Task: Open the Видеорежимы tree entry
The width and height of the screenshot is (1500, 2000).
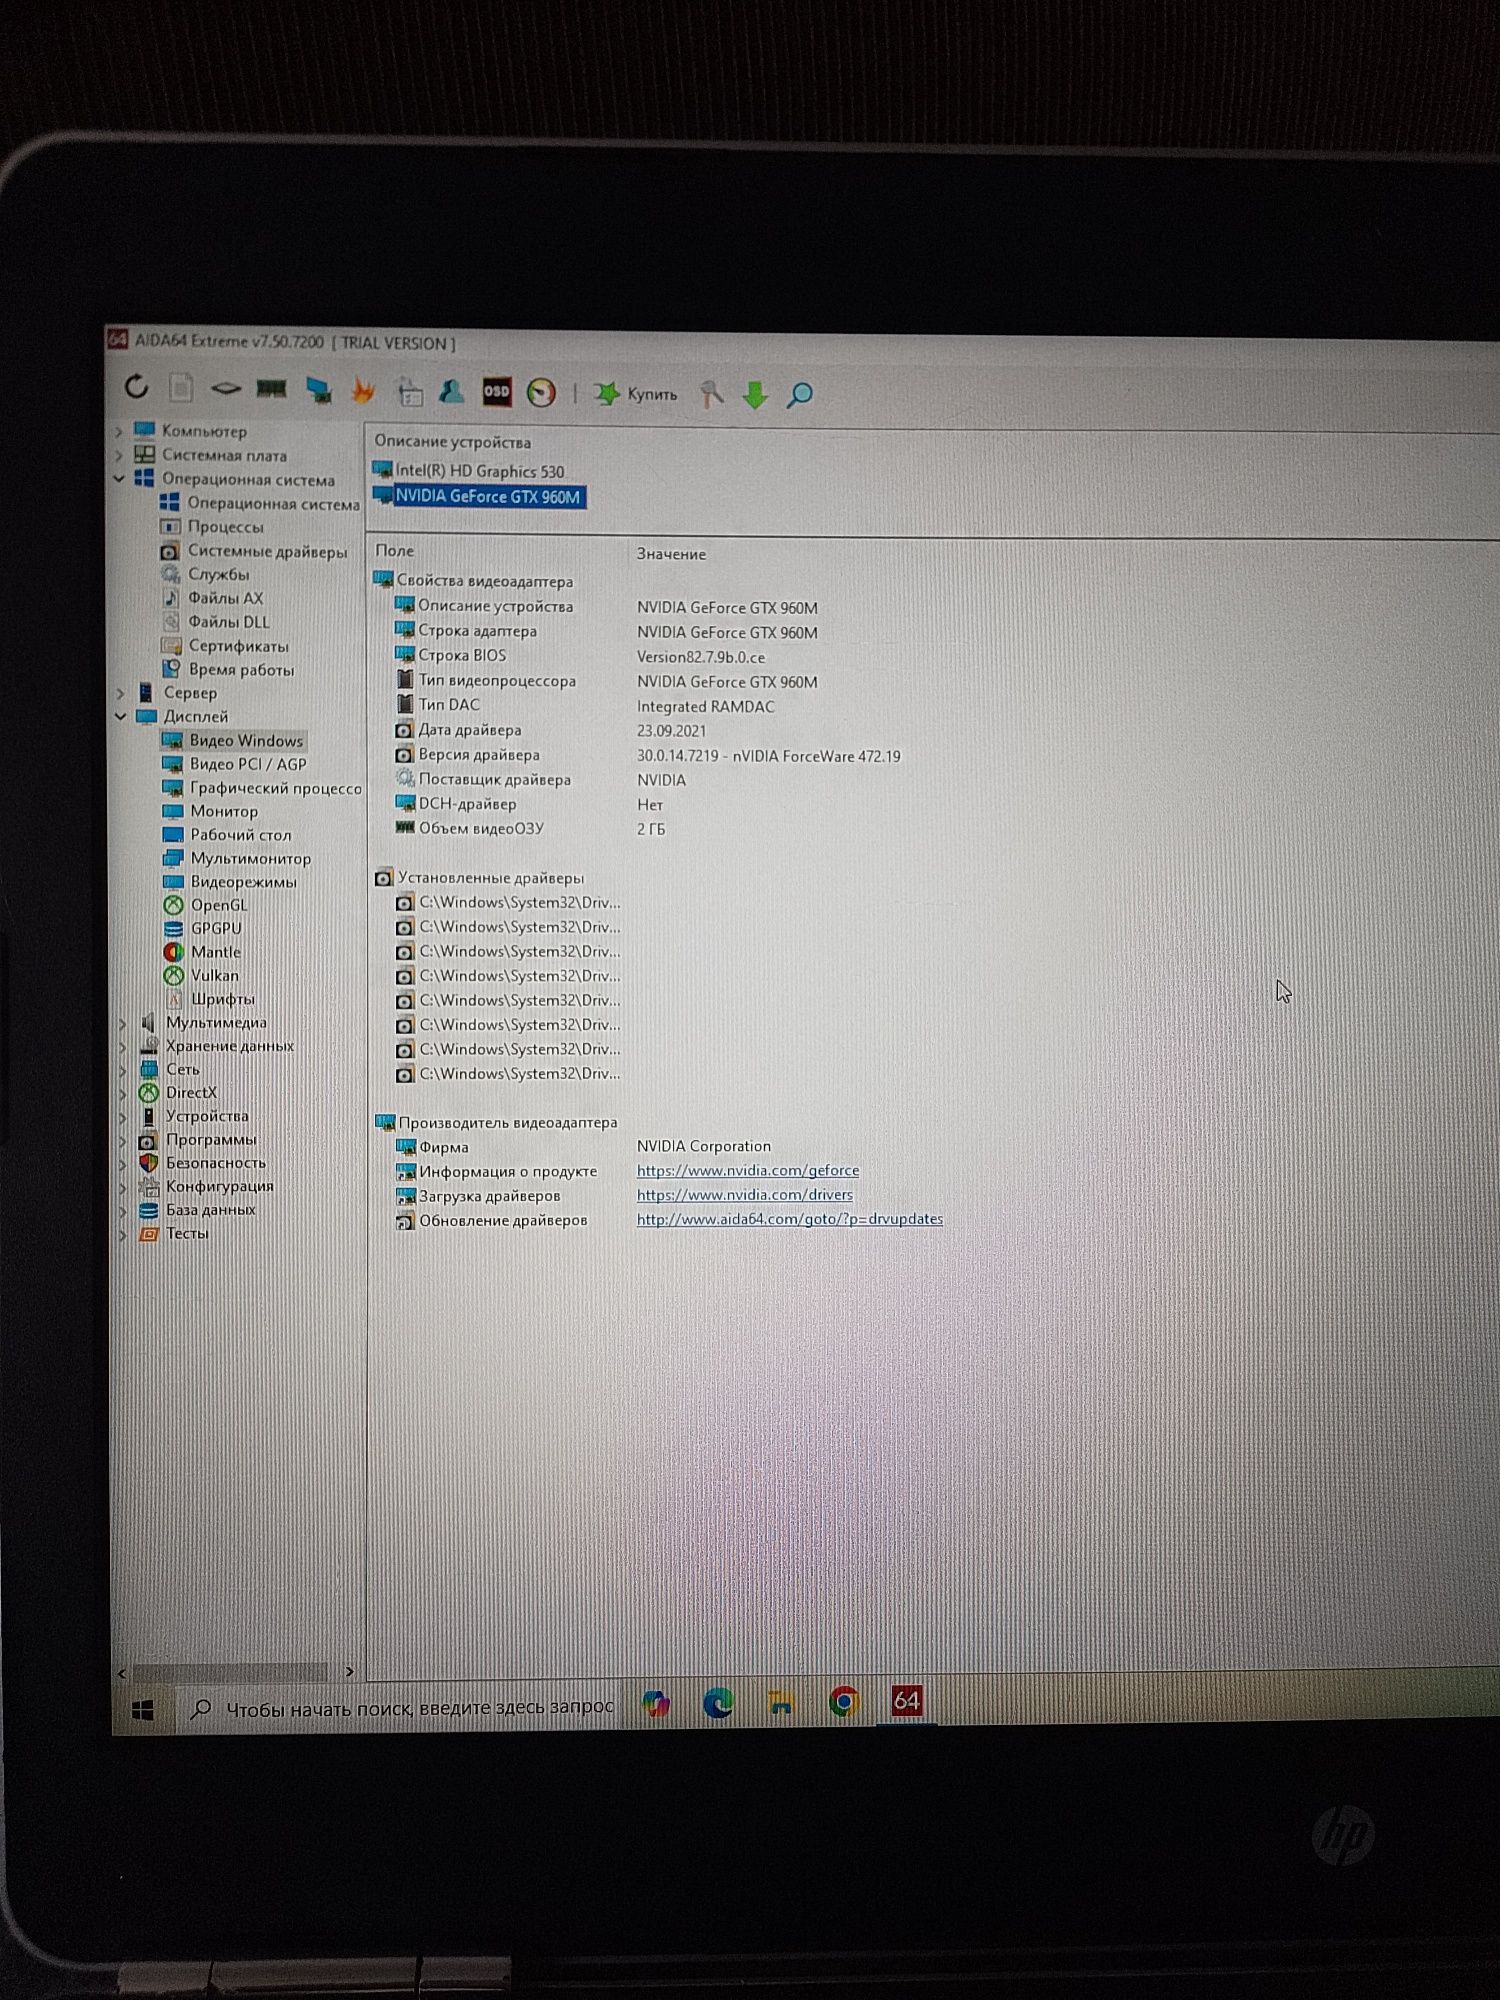Action: (x=243, y=882)
